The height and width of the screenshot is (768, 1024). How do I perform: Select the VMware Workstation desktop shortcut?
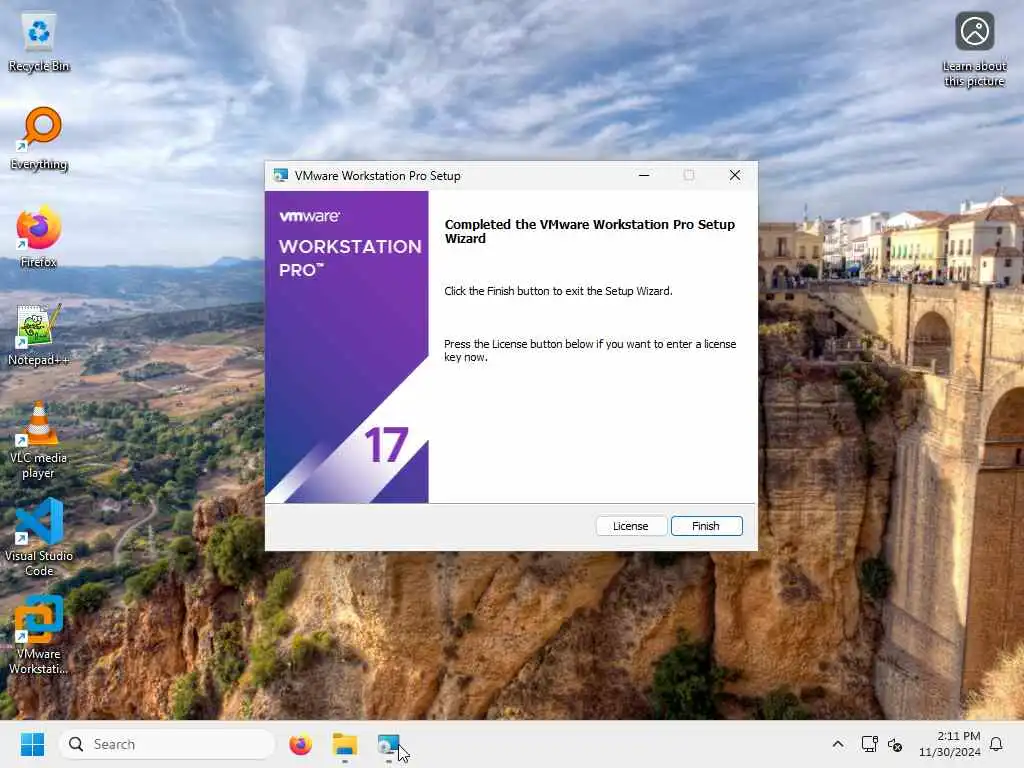(x=39, y=635)
